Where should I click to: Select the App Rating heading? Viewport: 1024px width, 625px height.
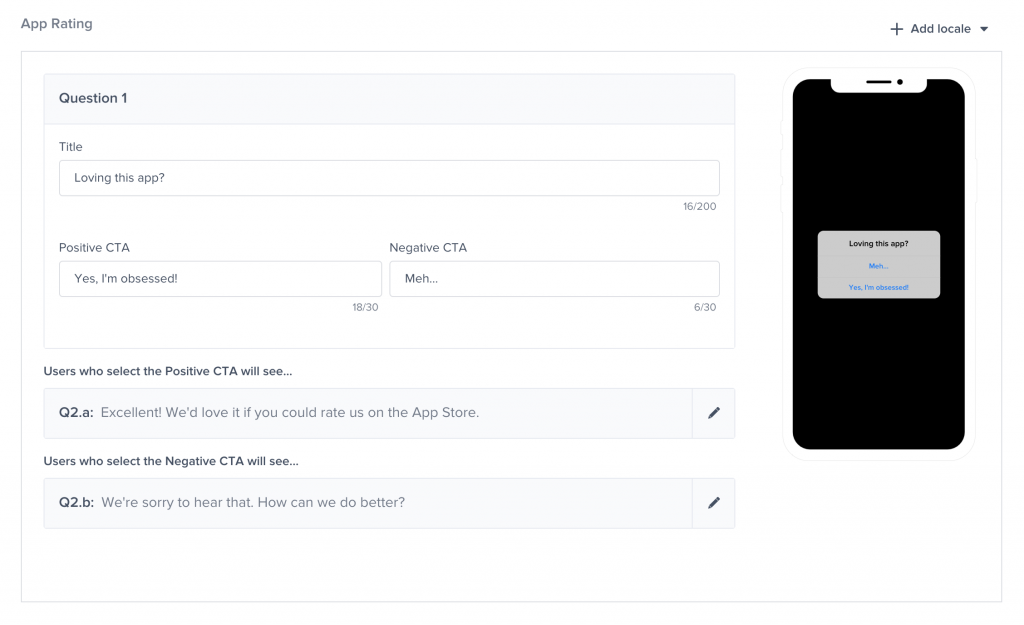57,23
